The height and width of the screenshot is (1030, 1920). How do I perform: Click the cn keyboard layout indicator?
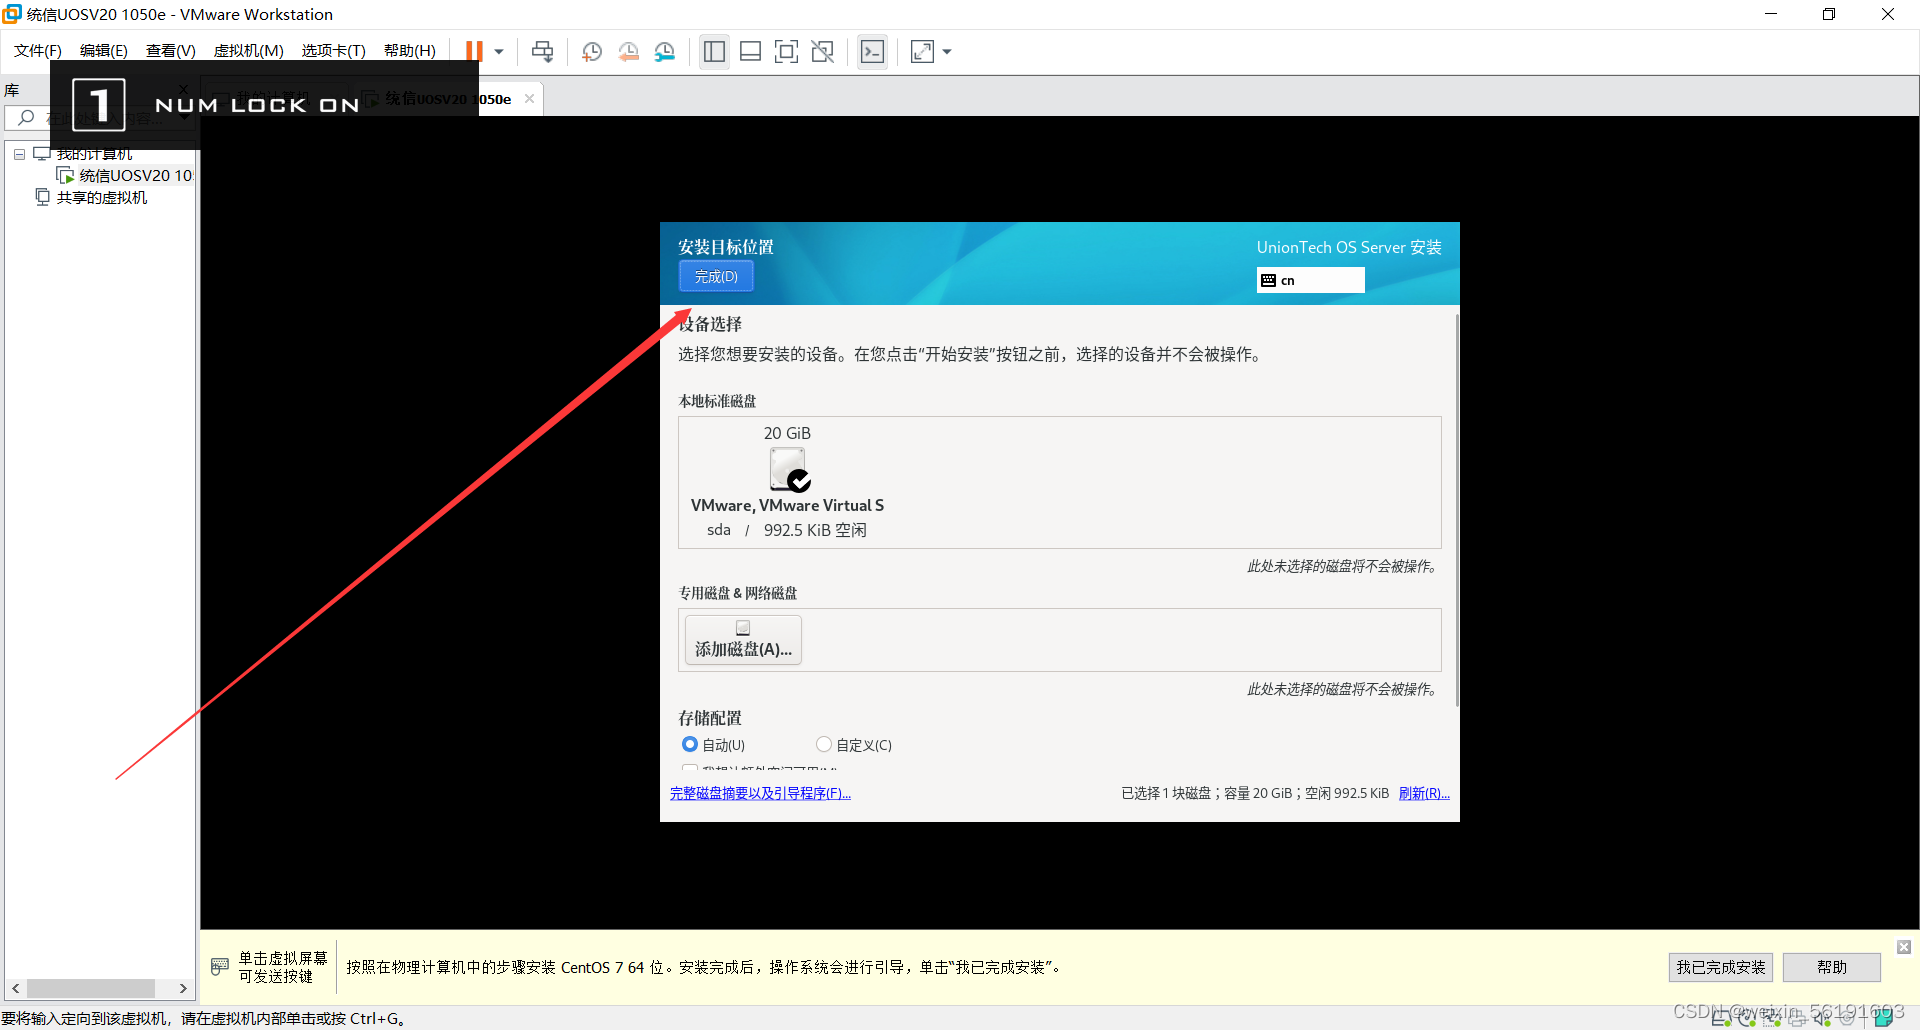tap(1310, 280)
